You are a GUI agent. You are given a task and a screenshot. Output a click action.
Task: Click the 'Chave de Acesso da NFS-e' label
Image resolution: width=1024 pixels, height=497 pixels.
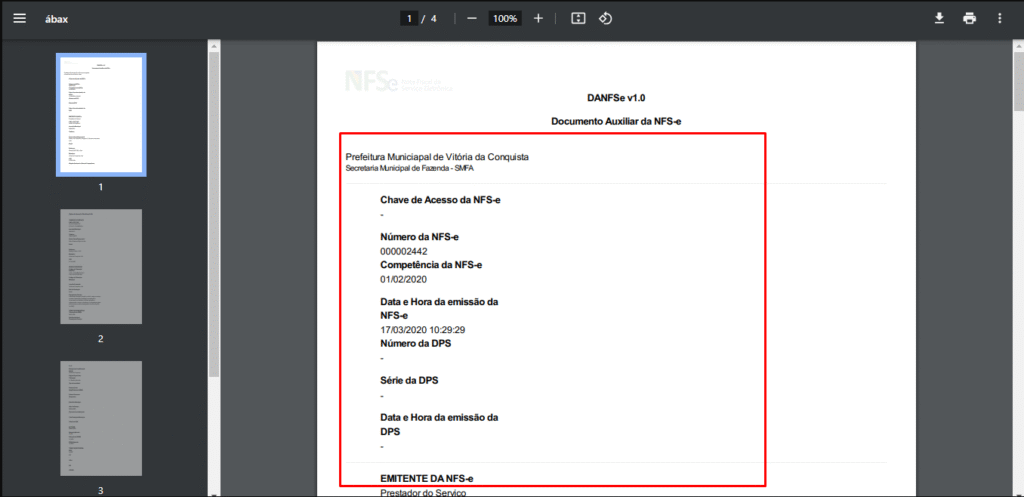[440, 200]
